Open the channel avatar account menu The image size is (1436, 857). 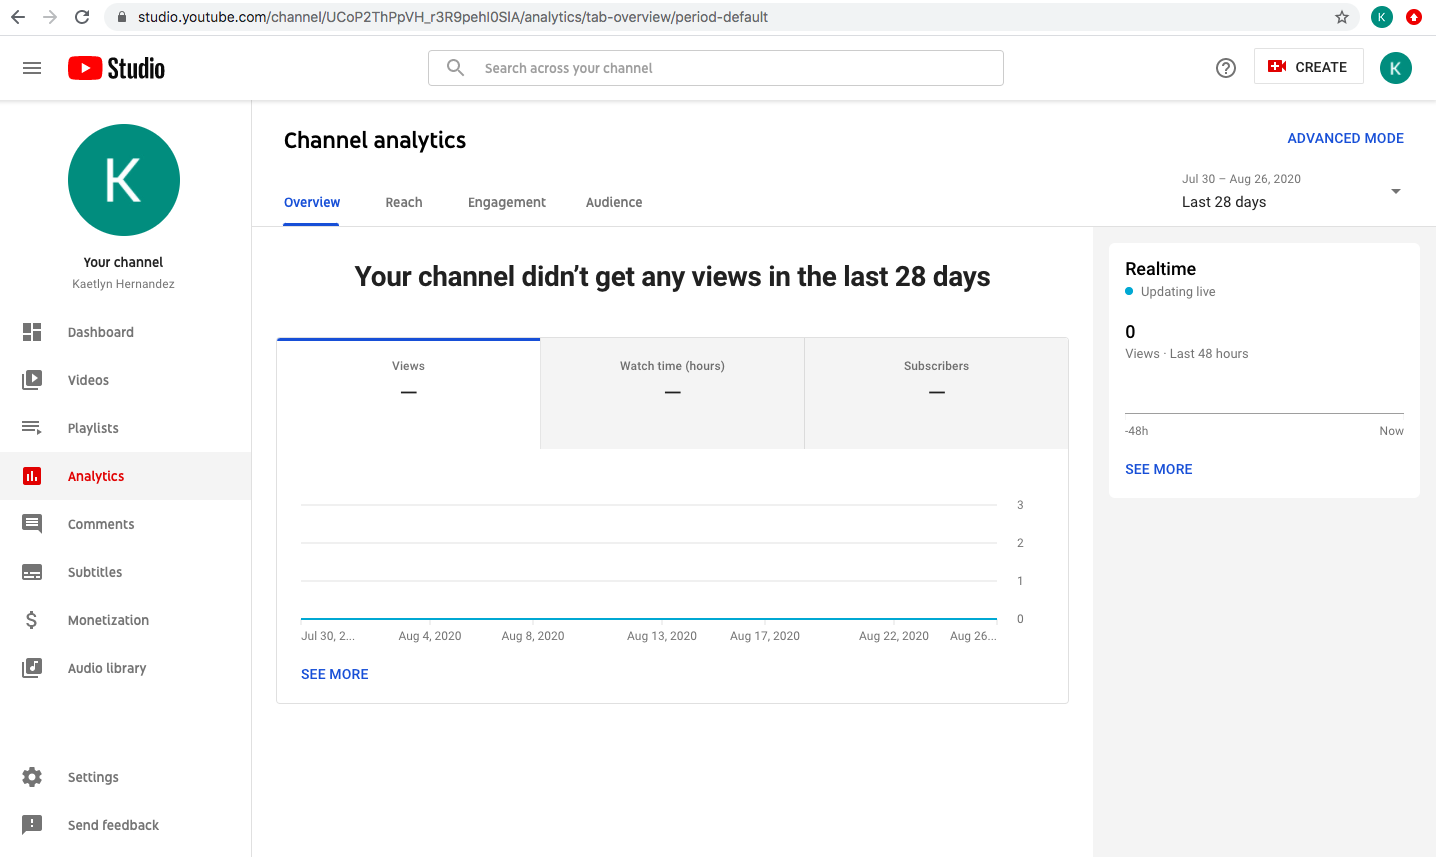point(1396,67)
